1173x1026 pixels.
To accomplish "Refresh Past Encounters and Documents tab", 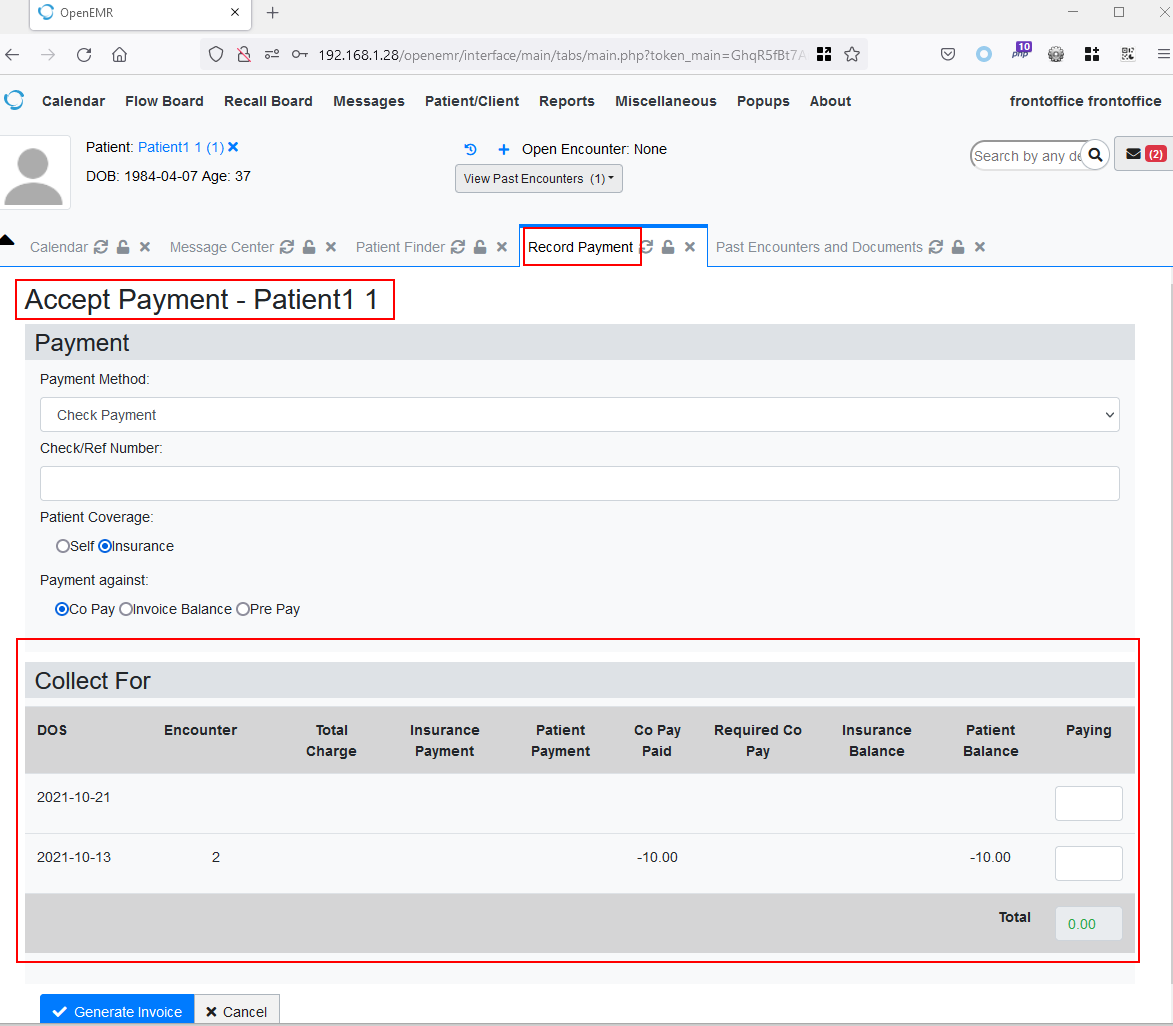I will click(936, 247).
